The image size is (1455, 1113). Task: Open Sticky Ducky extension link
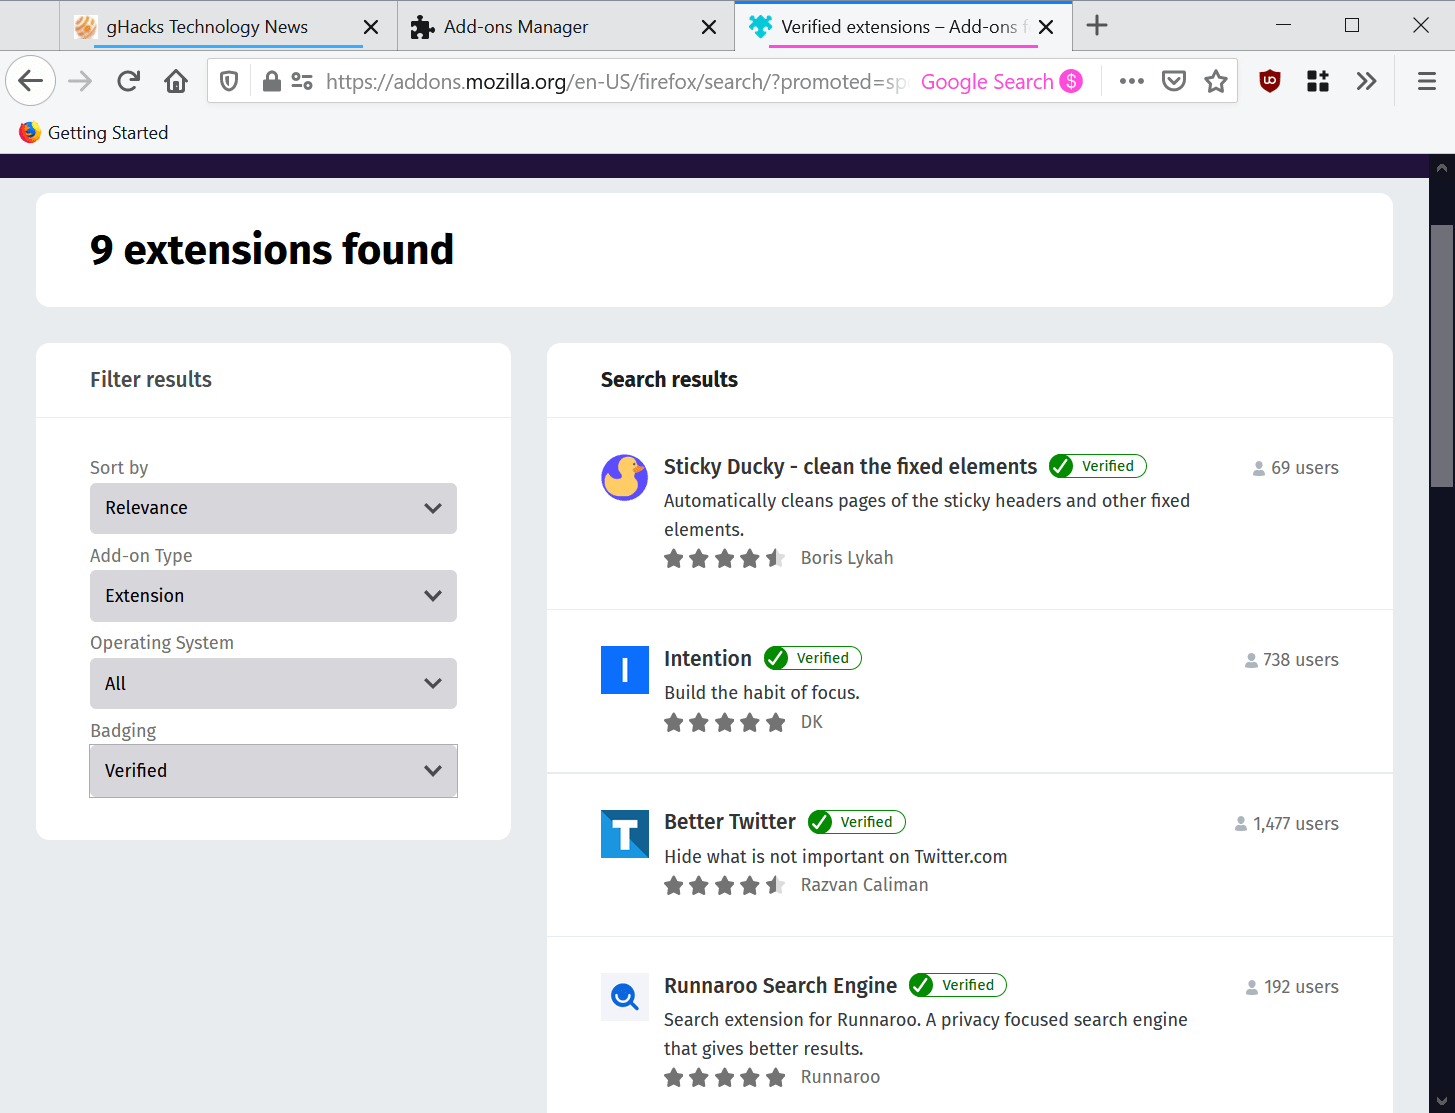[x=850, y=467]
